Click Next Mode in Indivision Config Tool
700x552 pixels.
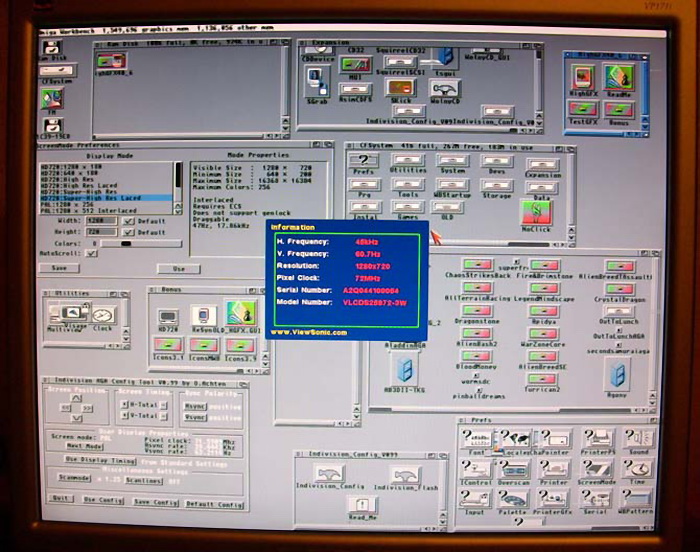pyautogui.click(x=85, y=446)
